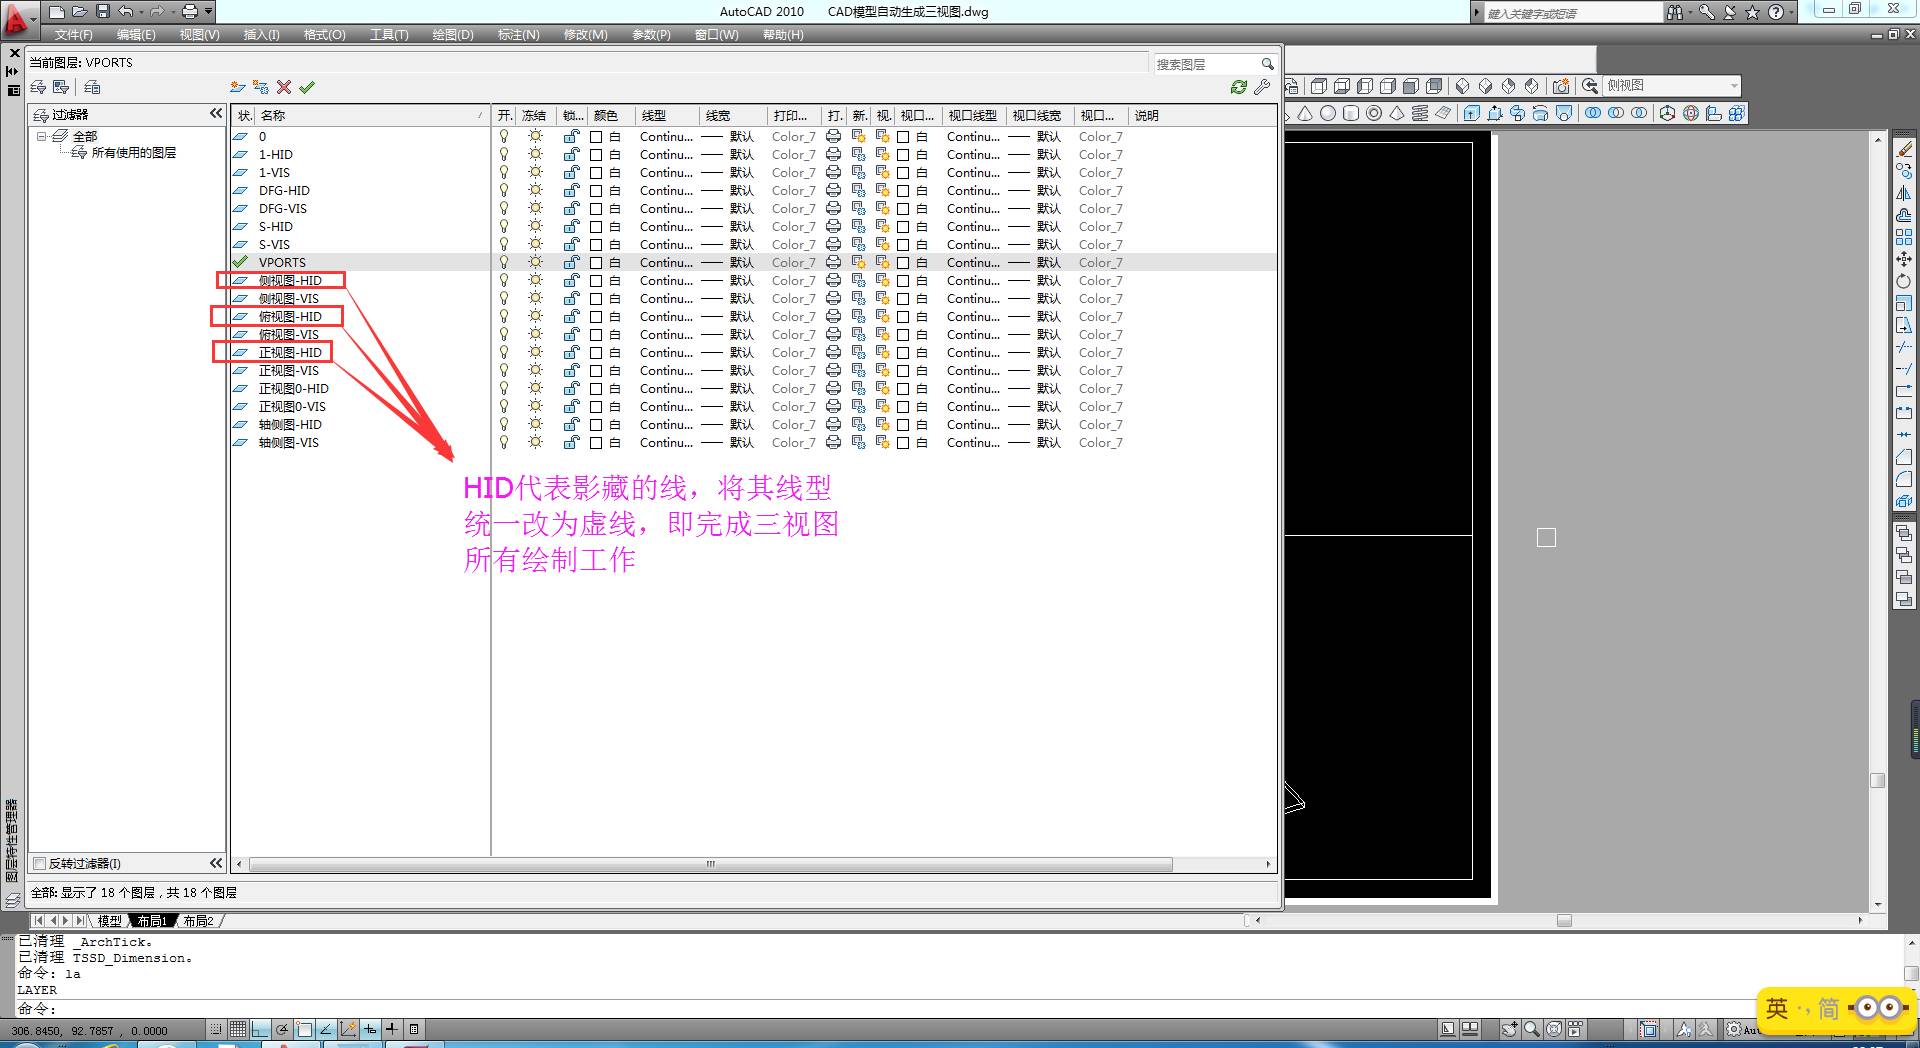Screen dimensions: 1920x1048
Task: Open the 侧视图 view dropdown
Action: [1734, 86]
